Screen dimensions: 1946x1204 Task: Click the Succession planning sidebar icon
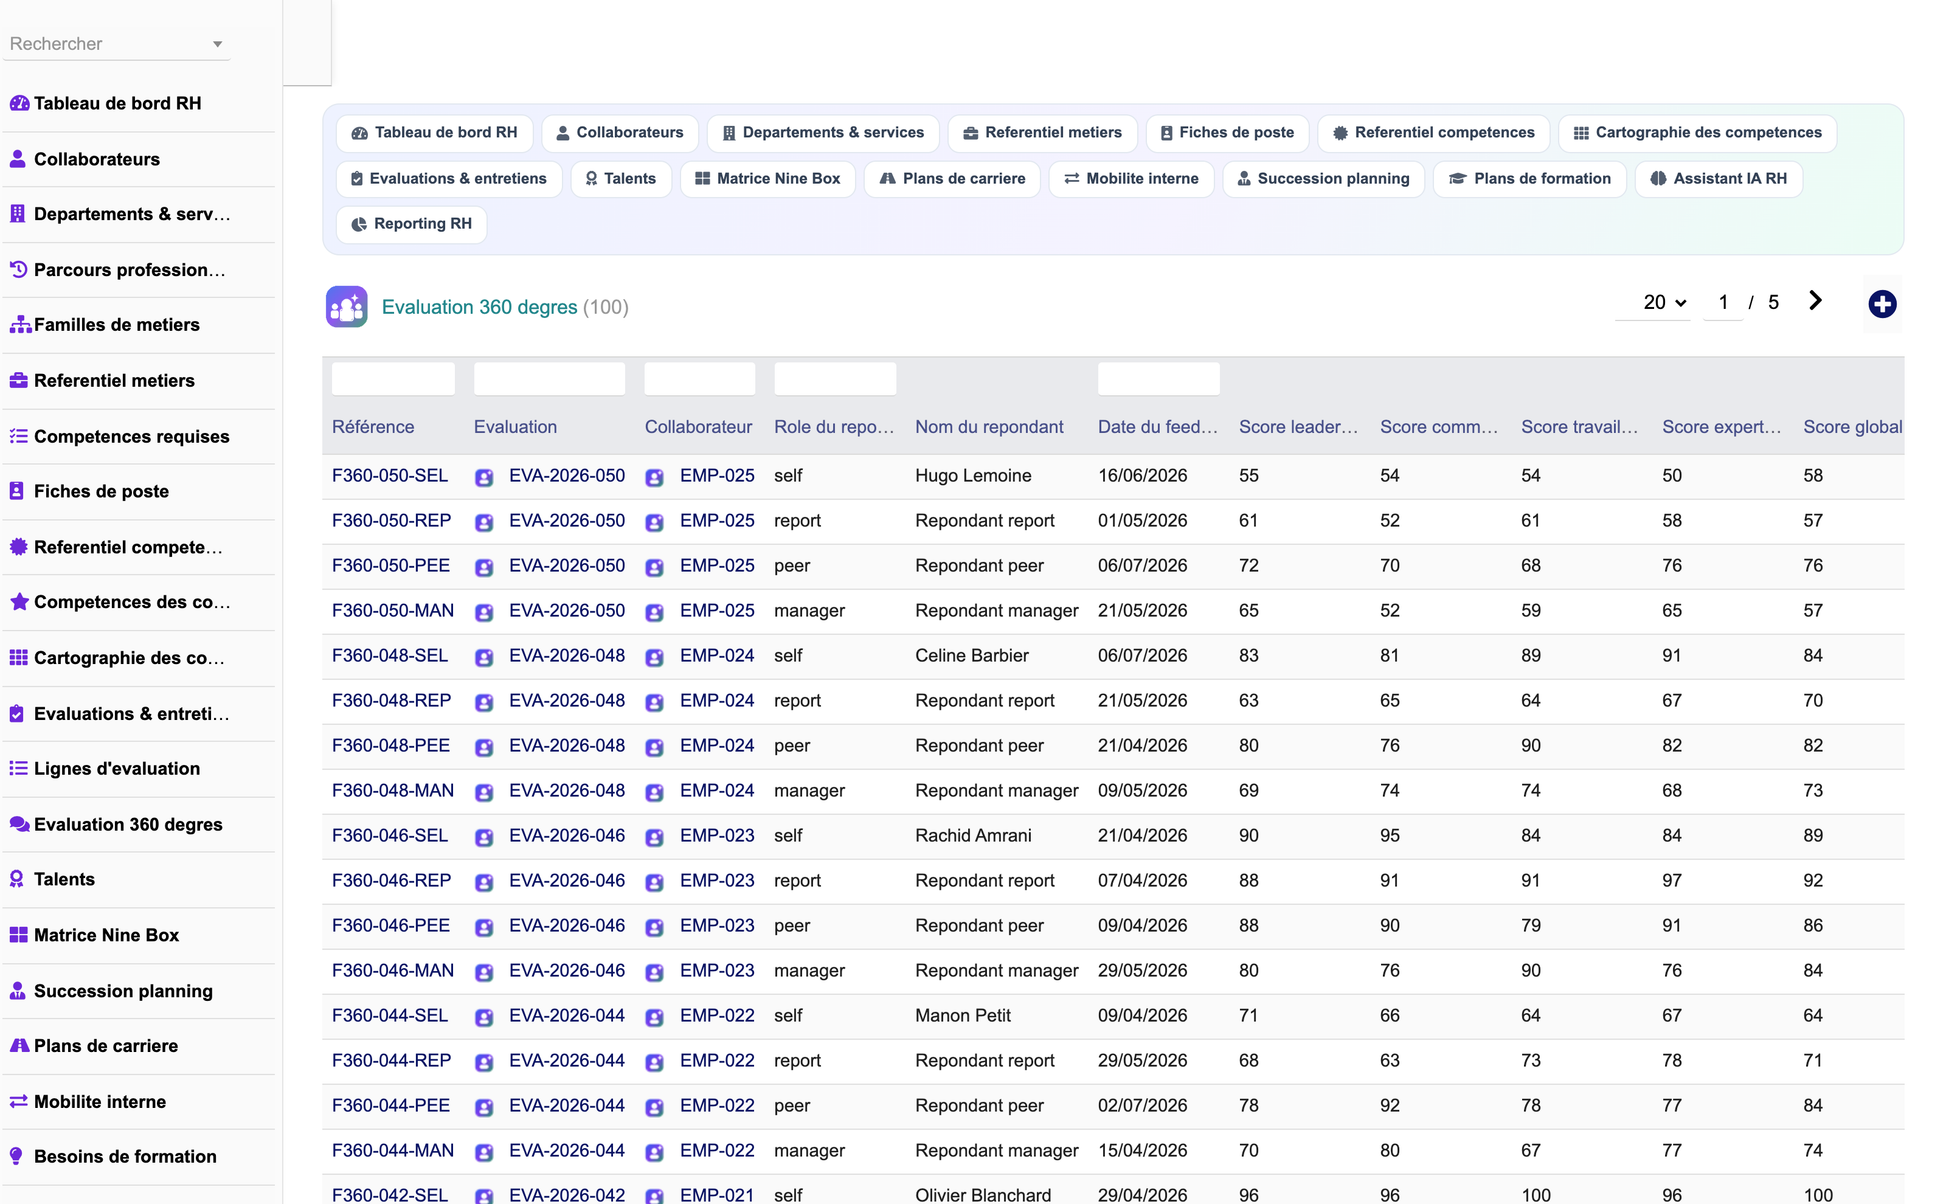[x=17, y=991]
